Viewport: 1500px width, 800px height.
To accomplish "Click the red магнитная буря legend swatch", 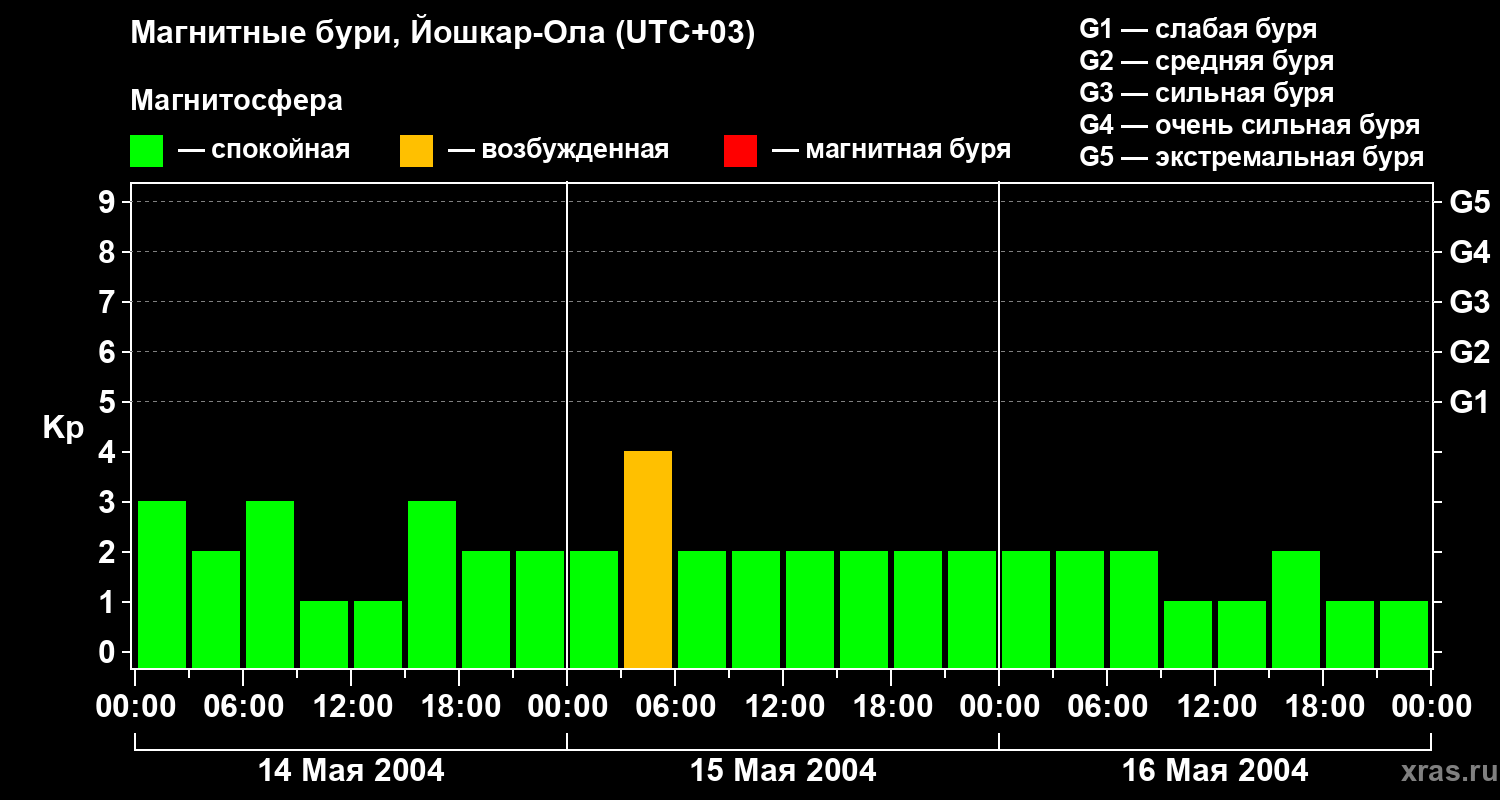I will point(740,151).
